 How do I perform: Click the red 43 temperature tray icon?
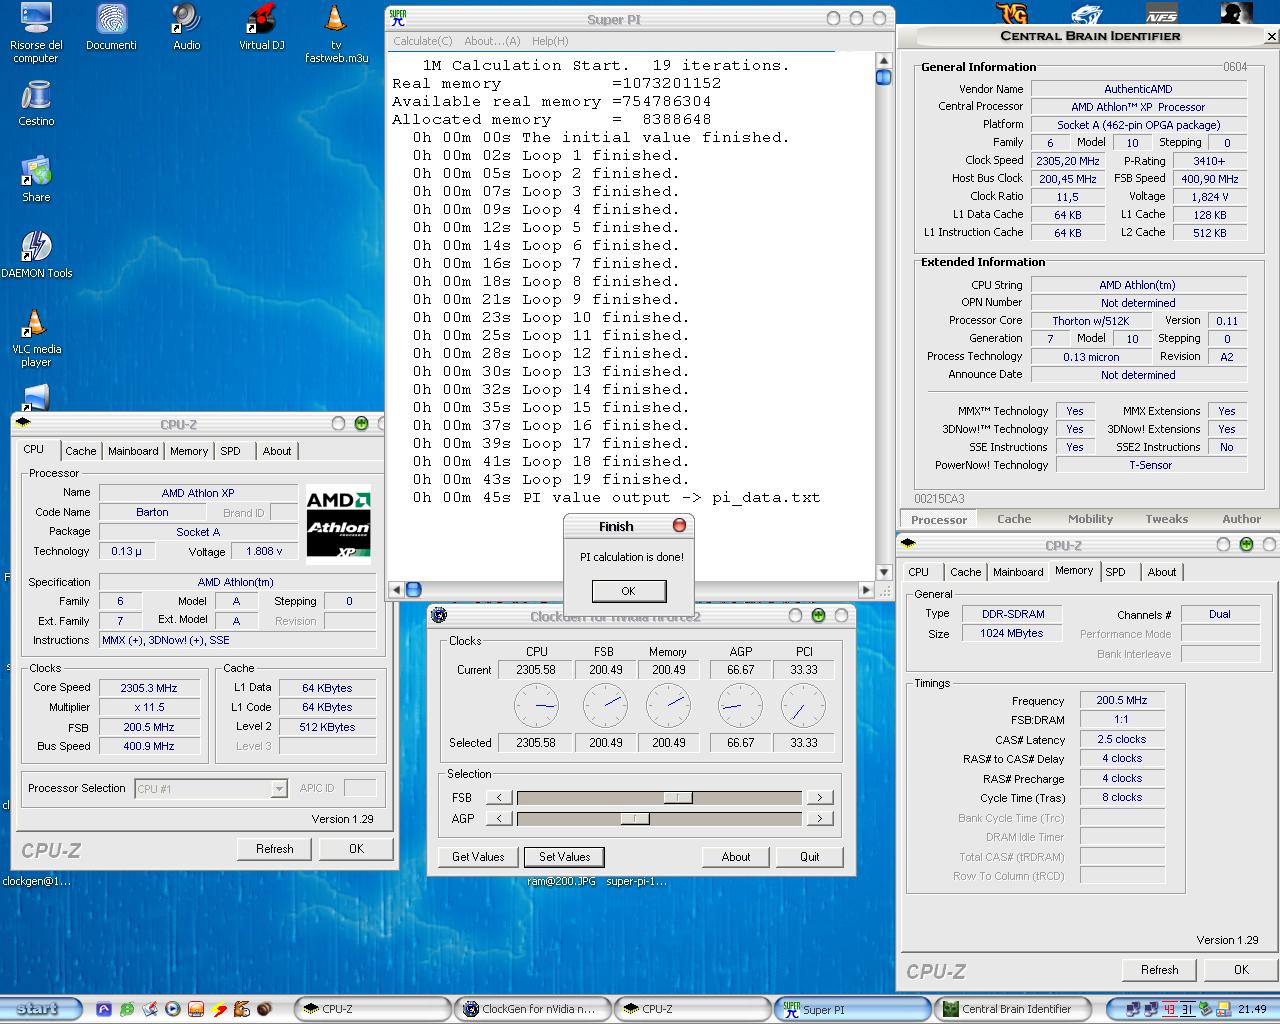(1169, 1009)
